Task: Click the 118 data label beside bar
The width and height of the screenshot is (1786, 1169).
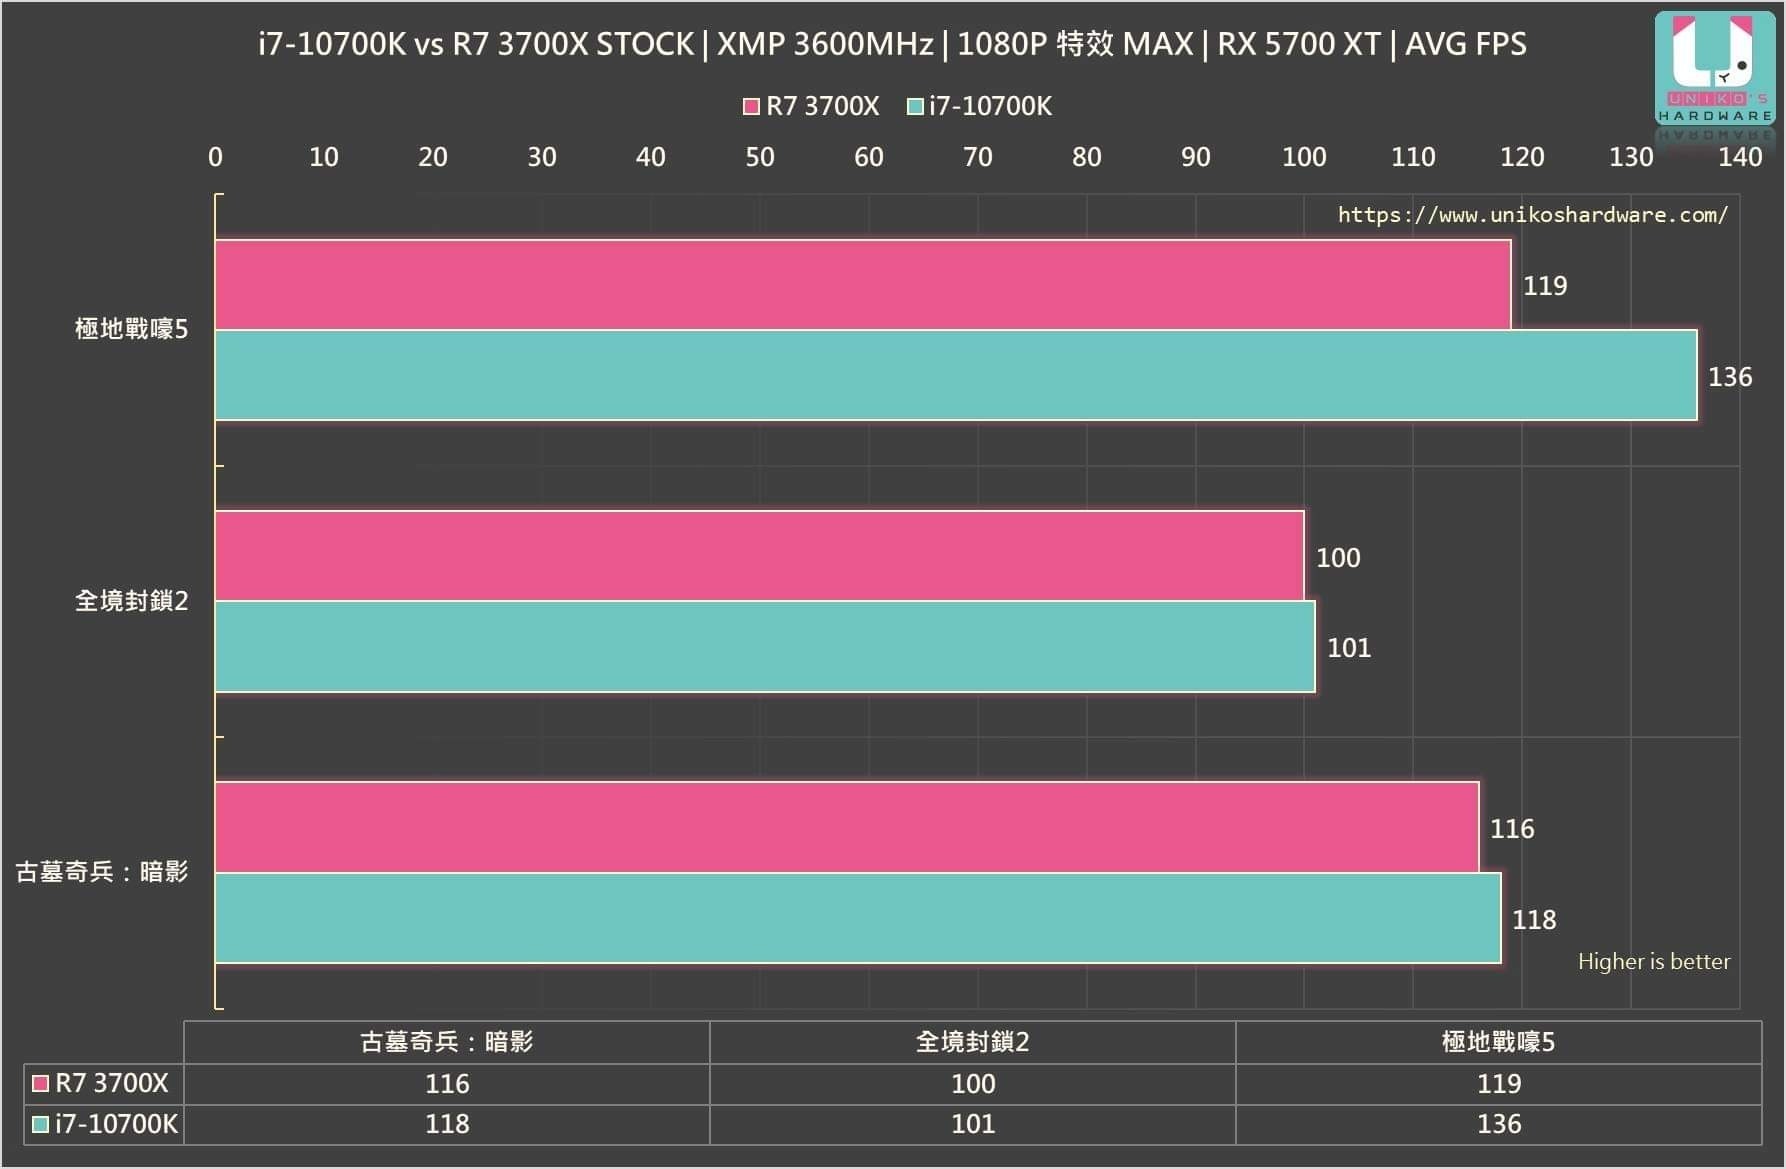Action: [1534, 920]
